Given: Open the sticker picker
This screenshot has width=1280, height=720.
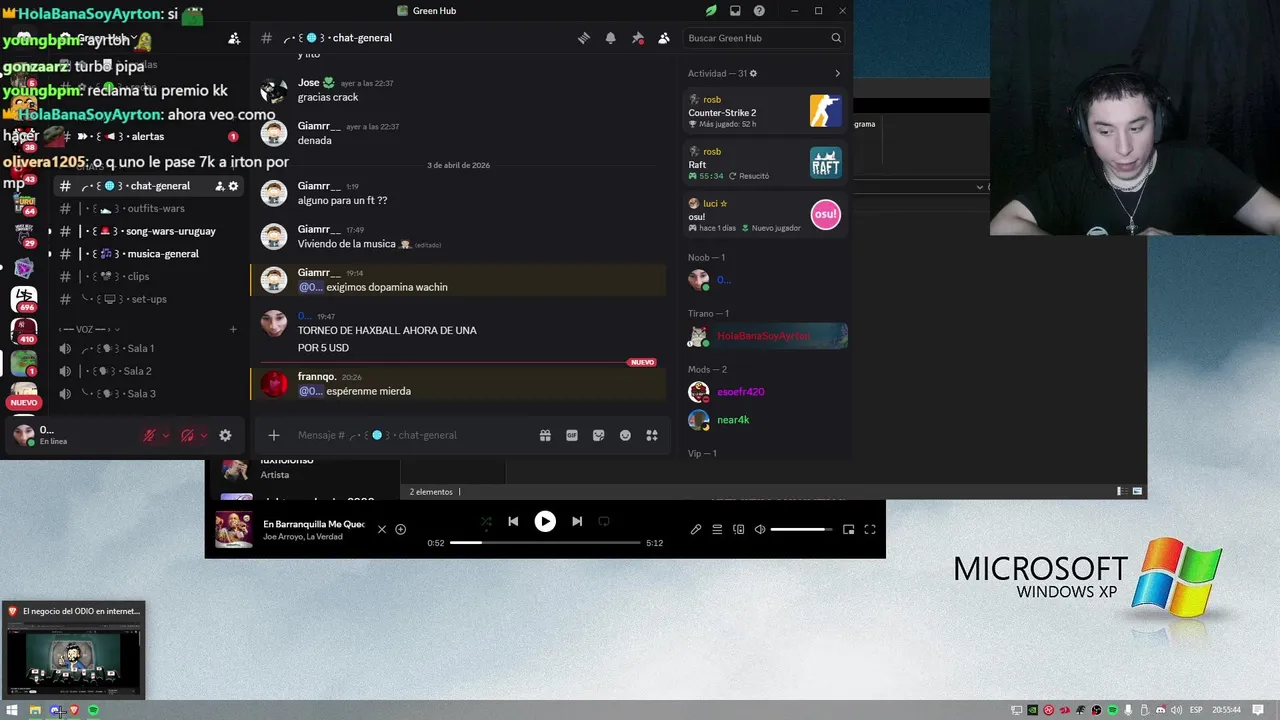Looking at the screenshot, I should pos(599,435).
